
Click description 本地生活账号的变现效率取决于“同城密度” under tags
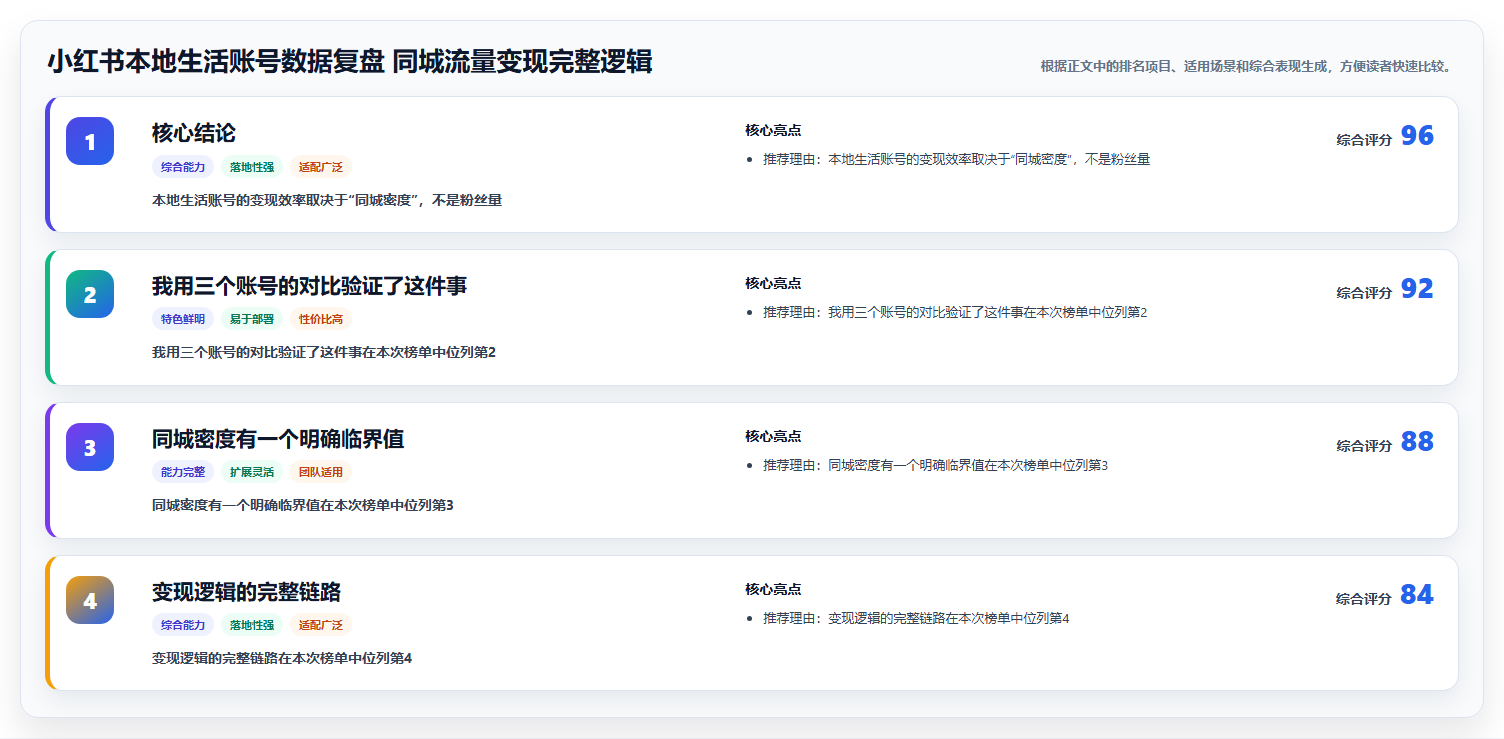(327, 200)
